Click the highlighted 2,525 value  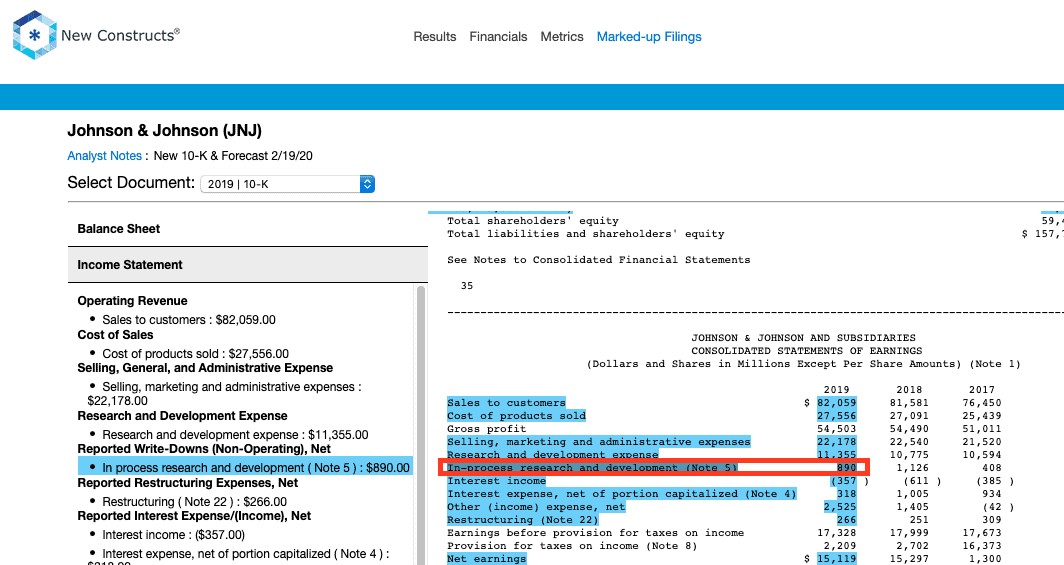839,507
